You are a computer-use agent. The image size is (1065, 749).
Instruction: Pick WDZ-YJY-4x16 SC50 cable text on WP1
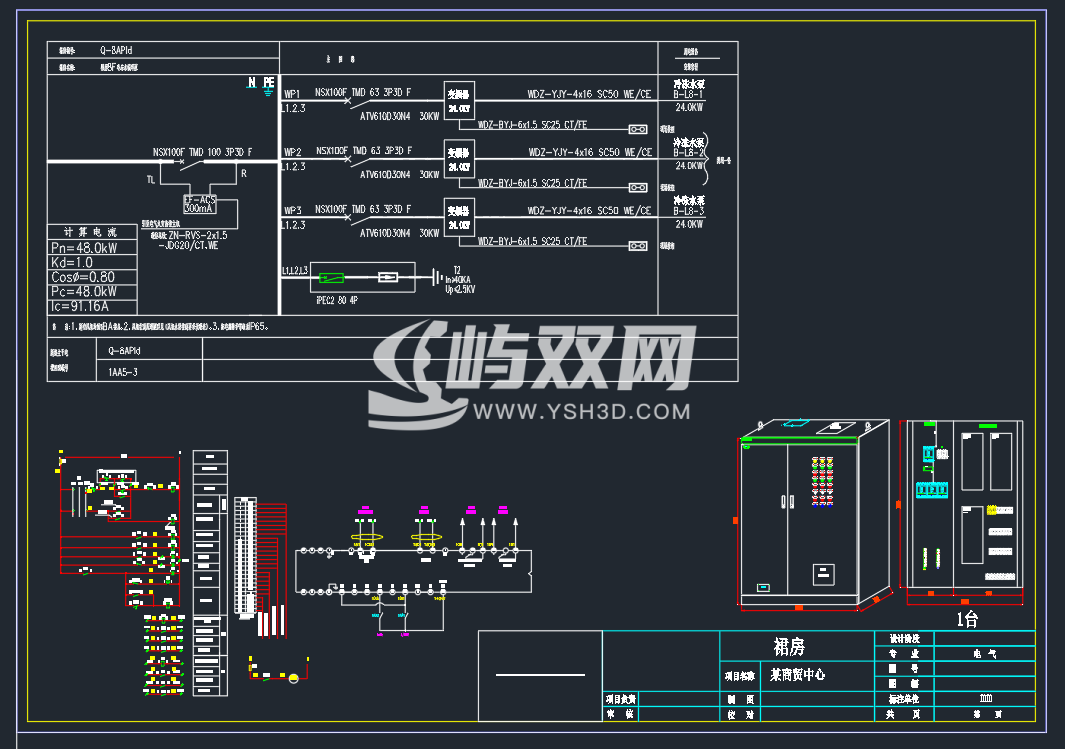(x=589, y=94)
